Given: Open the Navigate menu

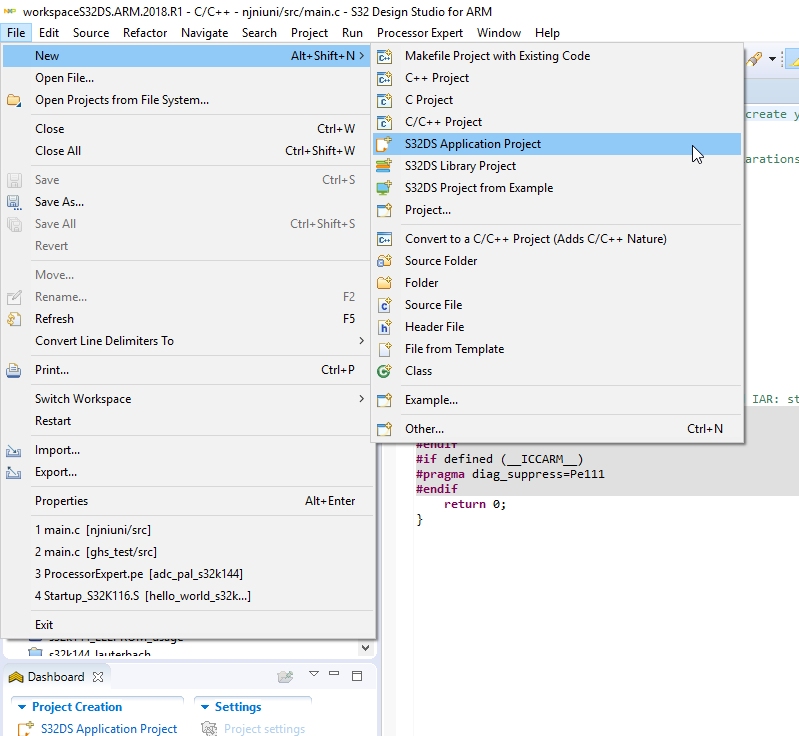Looking at the screenshot, I should click(204, 33).
